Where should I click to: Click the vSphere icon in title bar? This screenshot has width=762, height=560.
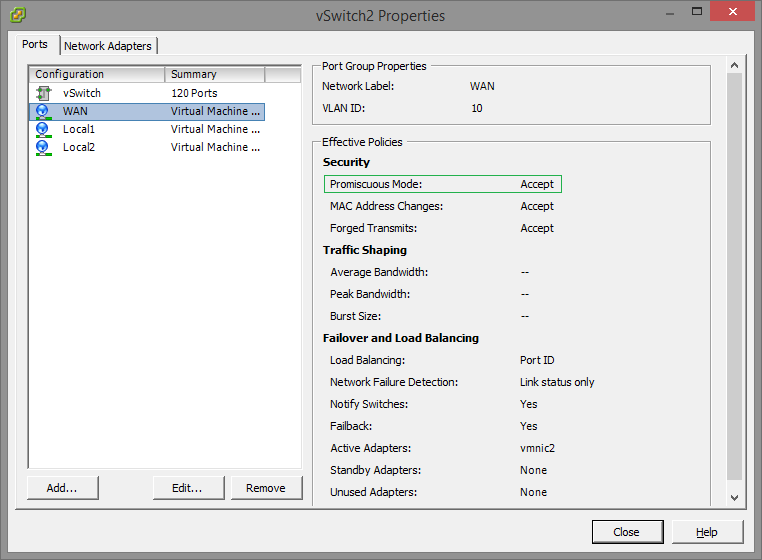pos(18,15)
